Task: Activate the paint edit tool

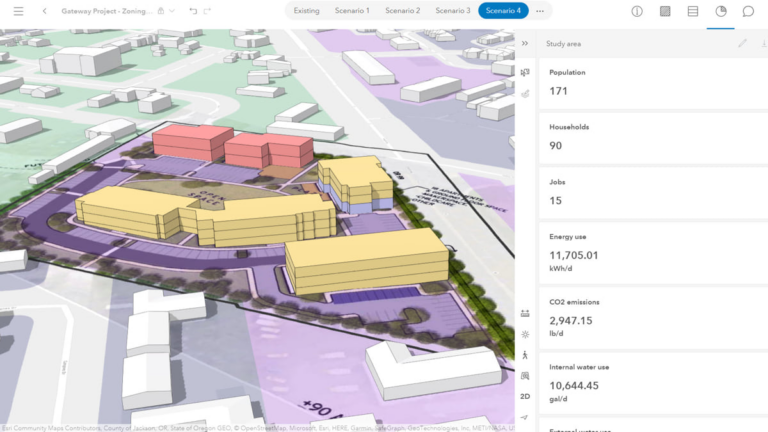Action: pyautogui.click(x=525, y=94)
